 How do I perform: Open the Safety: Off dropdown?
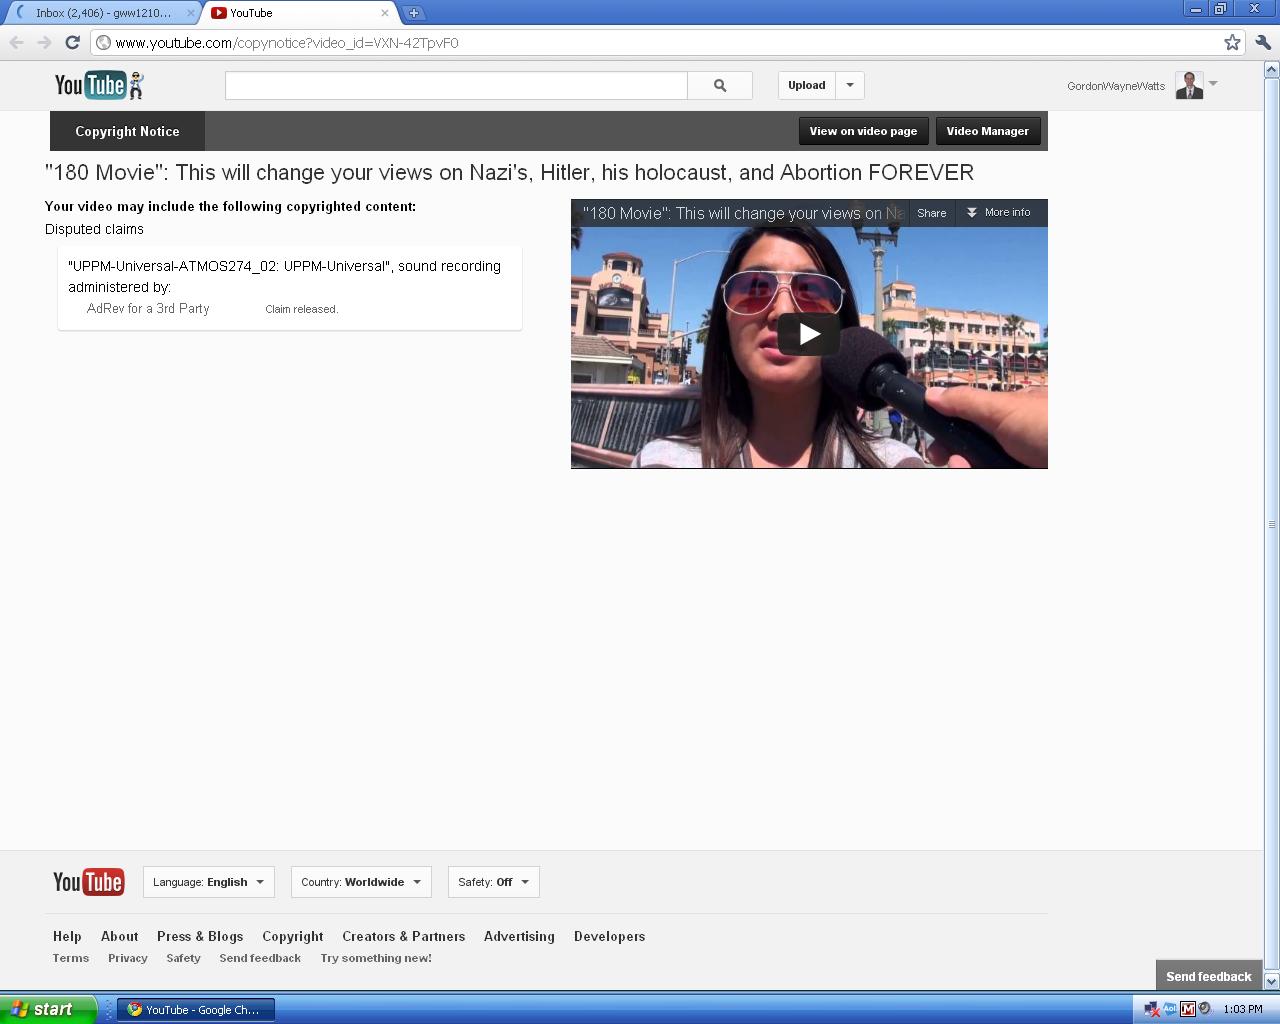[x=494, y=882]
